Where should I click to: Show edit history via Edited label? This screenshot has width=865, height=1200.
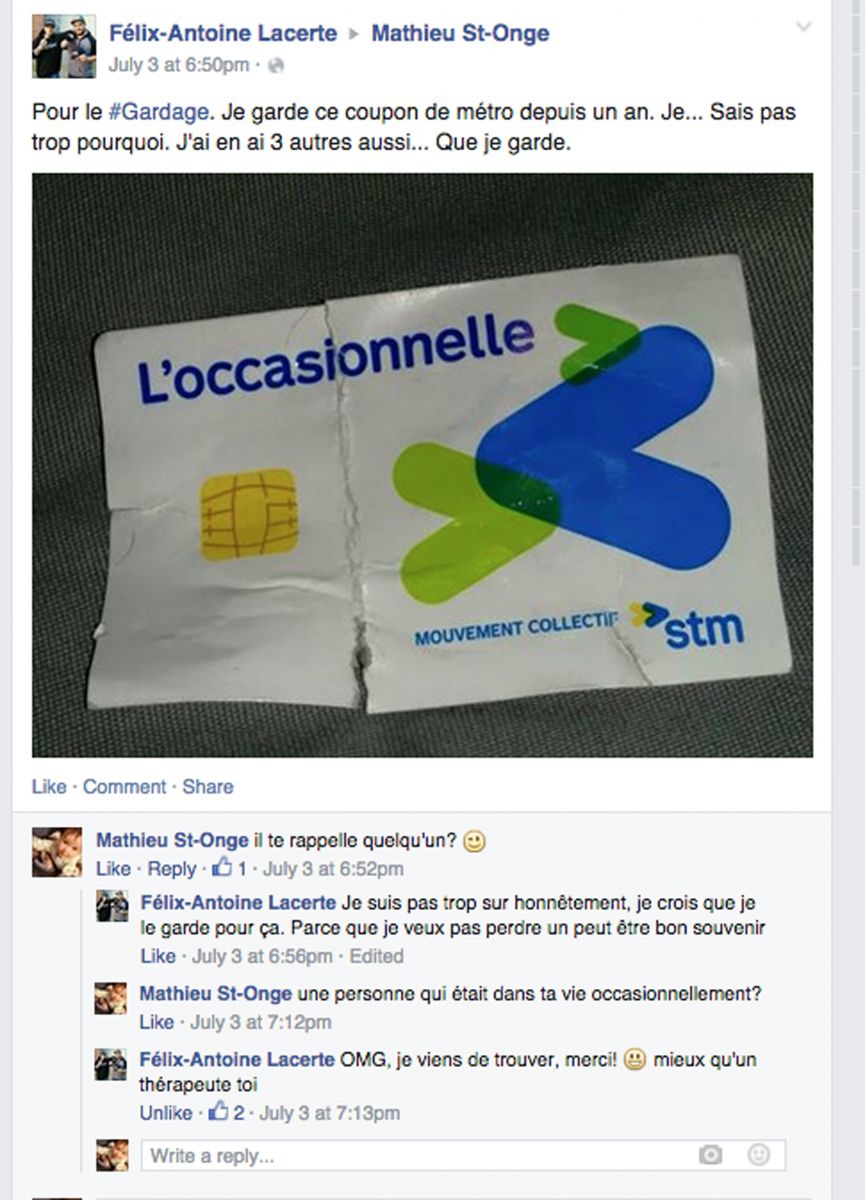coord(377,957)
